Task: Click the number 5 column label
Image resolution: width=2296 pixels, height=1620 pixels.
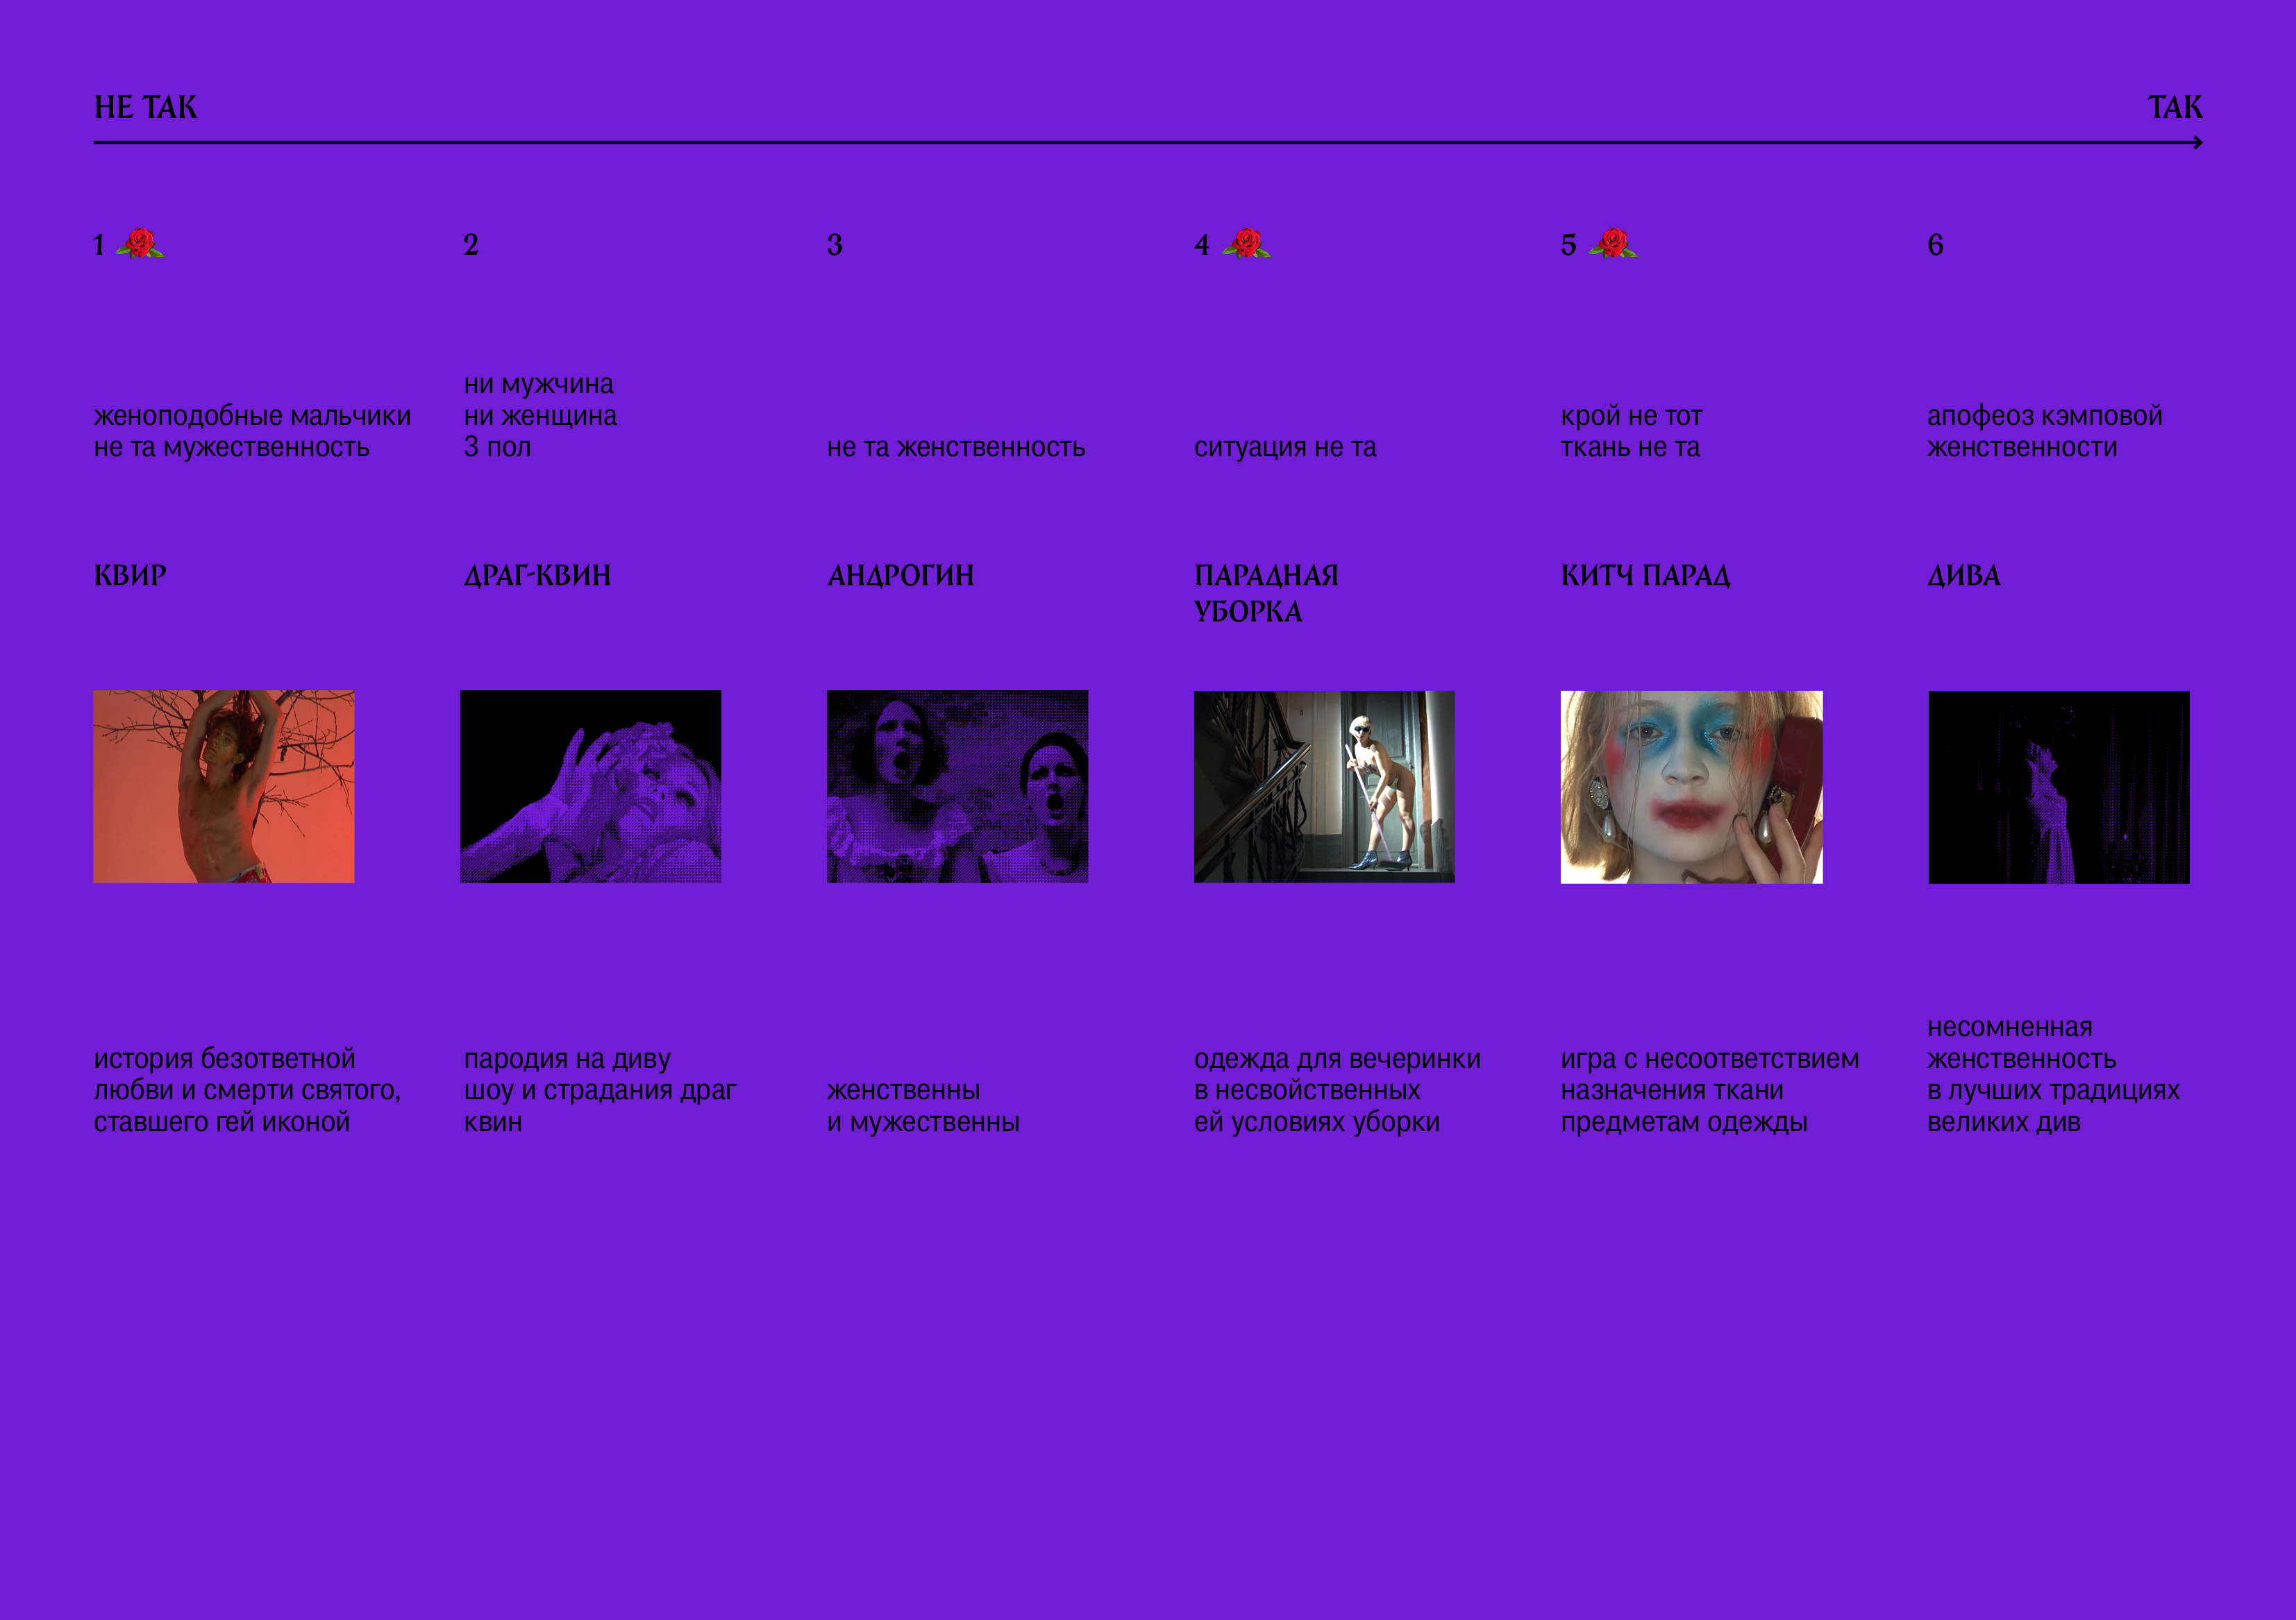Action: coord(1569,245)
